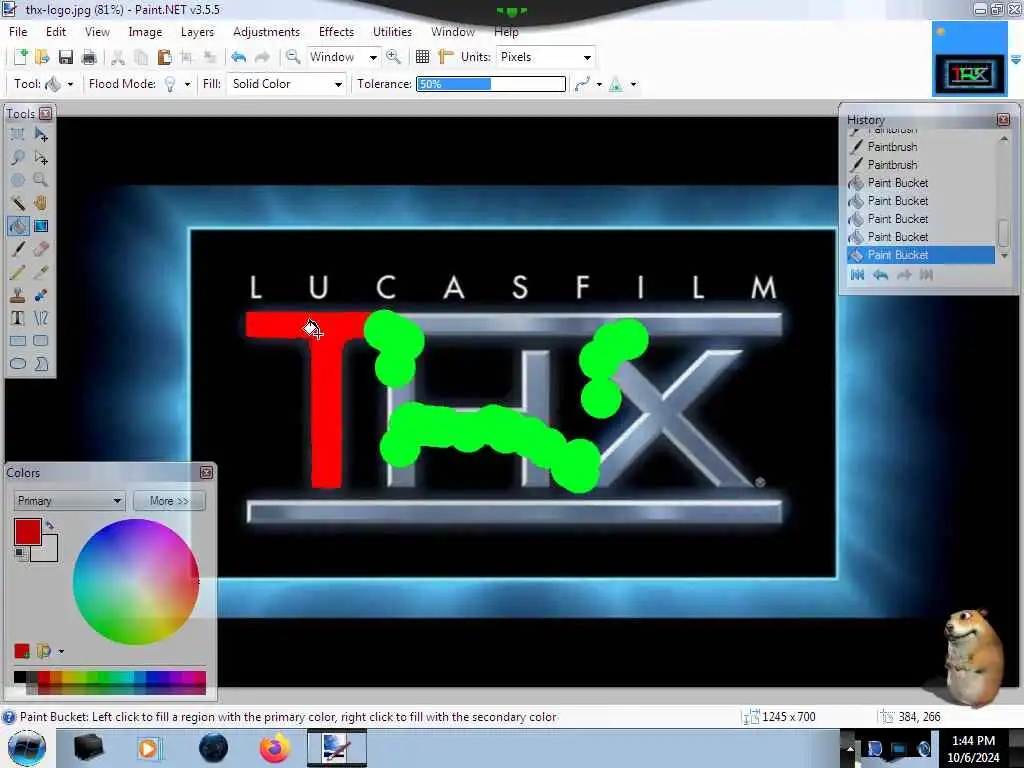Click the Zoom Out magnifier icon

(293, 57)
